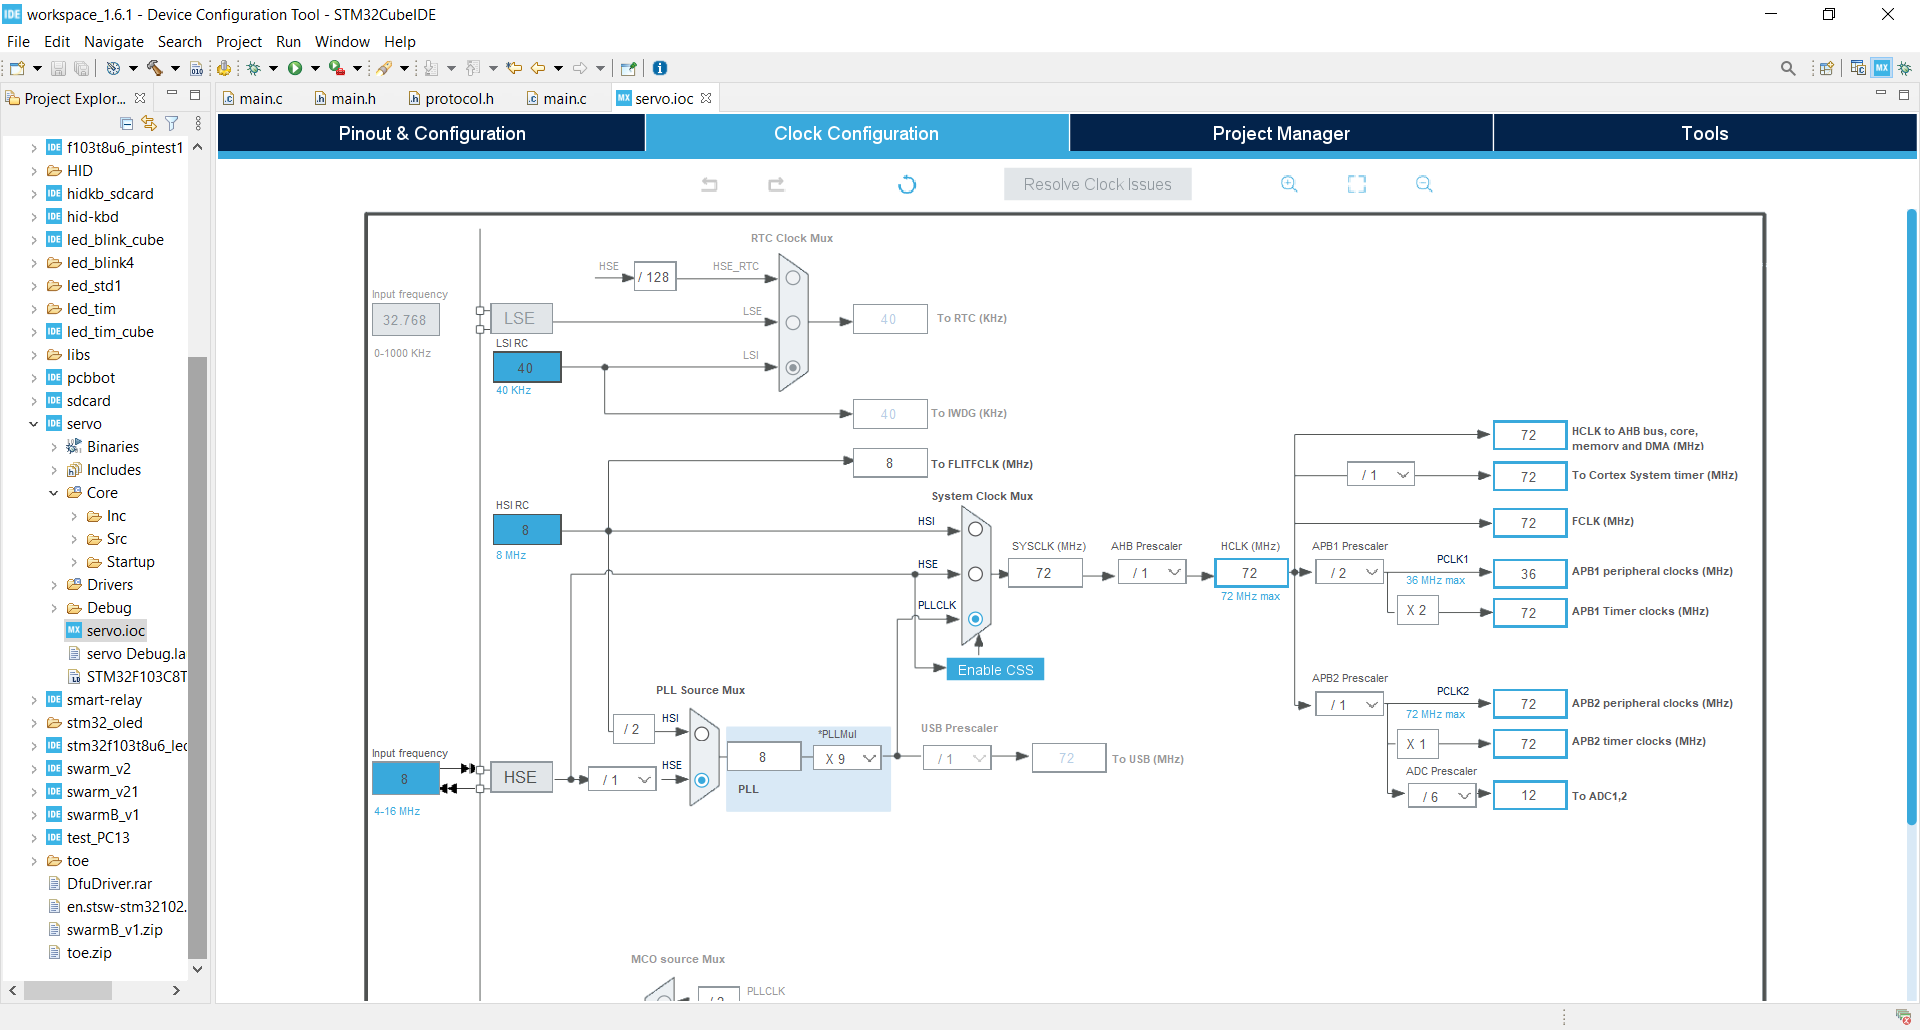Collapse the servo project tree node

pos(33,424)
